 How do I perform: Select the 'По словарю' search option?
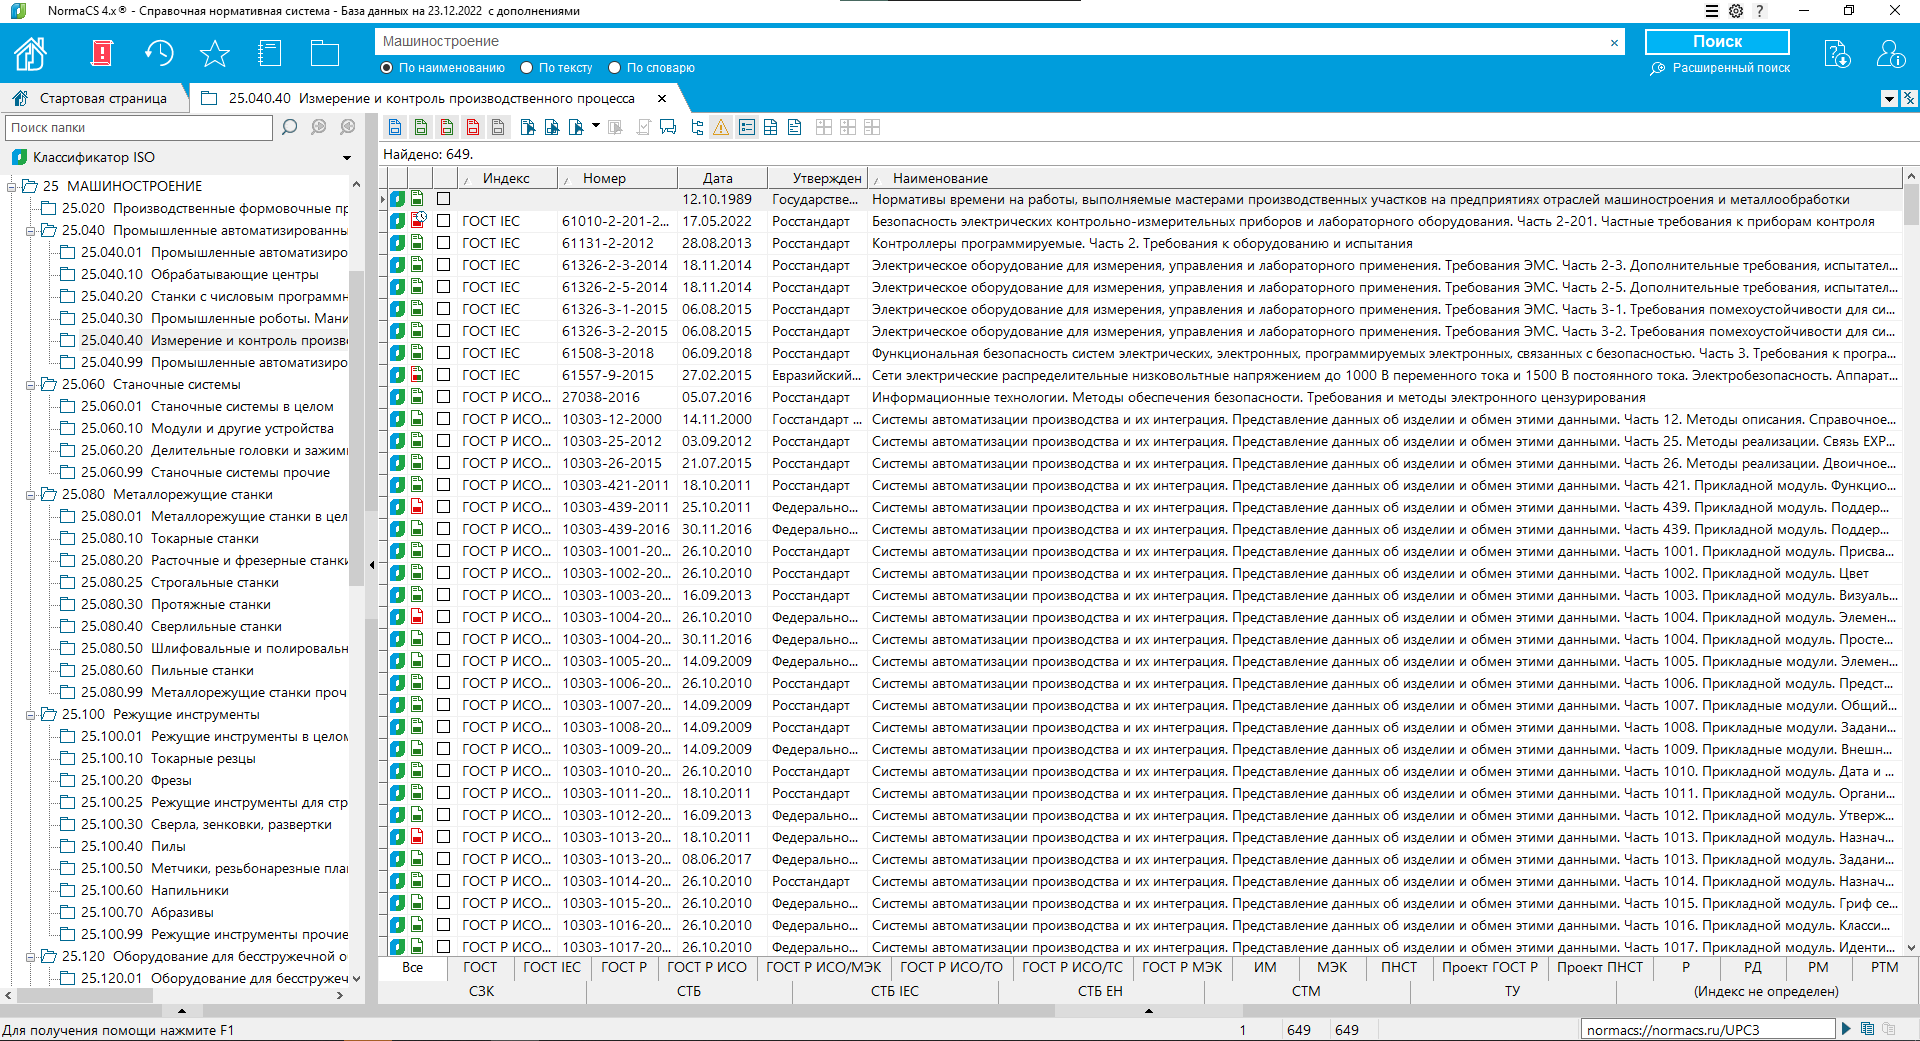(615, 68)
